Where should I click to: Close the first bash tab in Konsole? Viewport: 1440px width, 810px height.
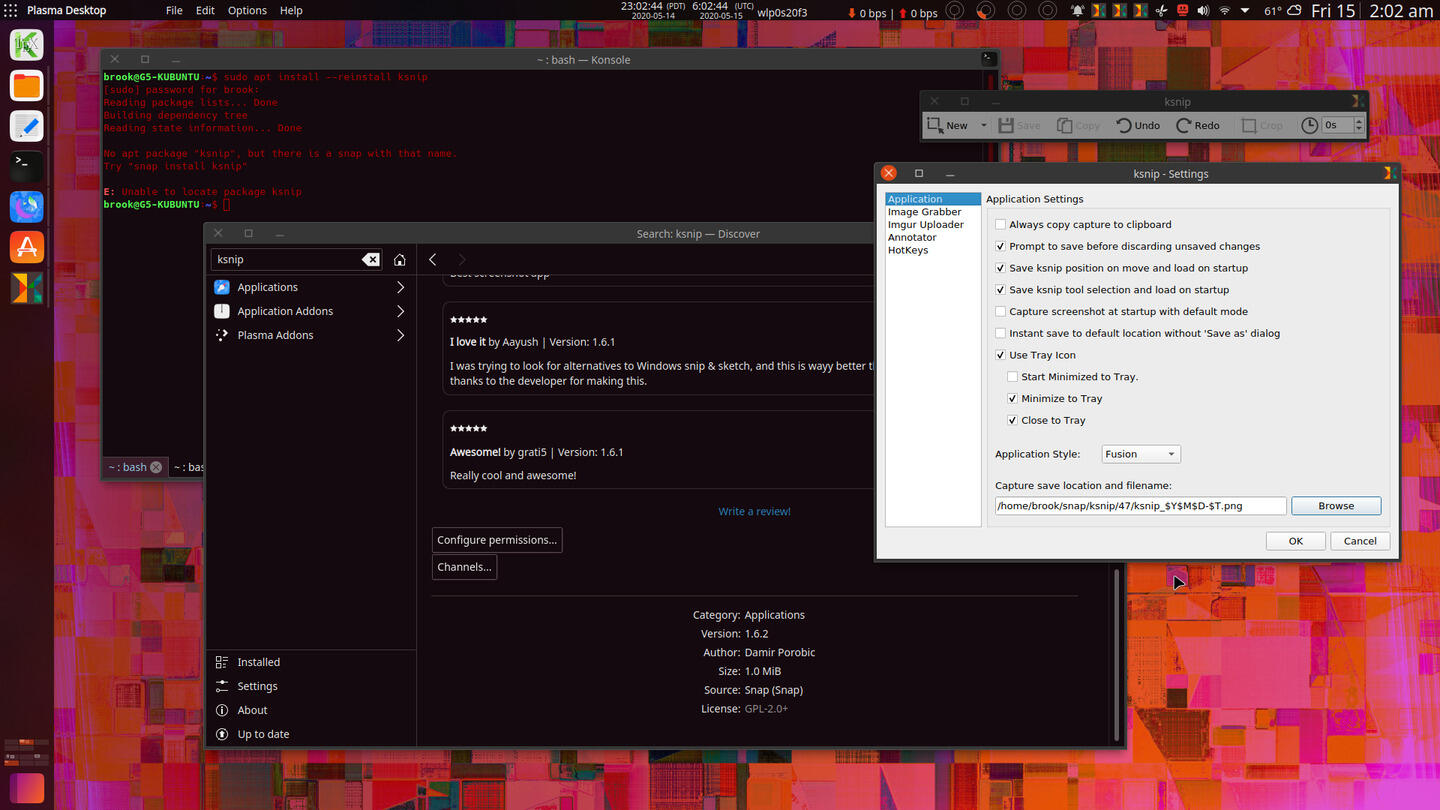pos(156,467)
